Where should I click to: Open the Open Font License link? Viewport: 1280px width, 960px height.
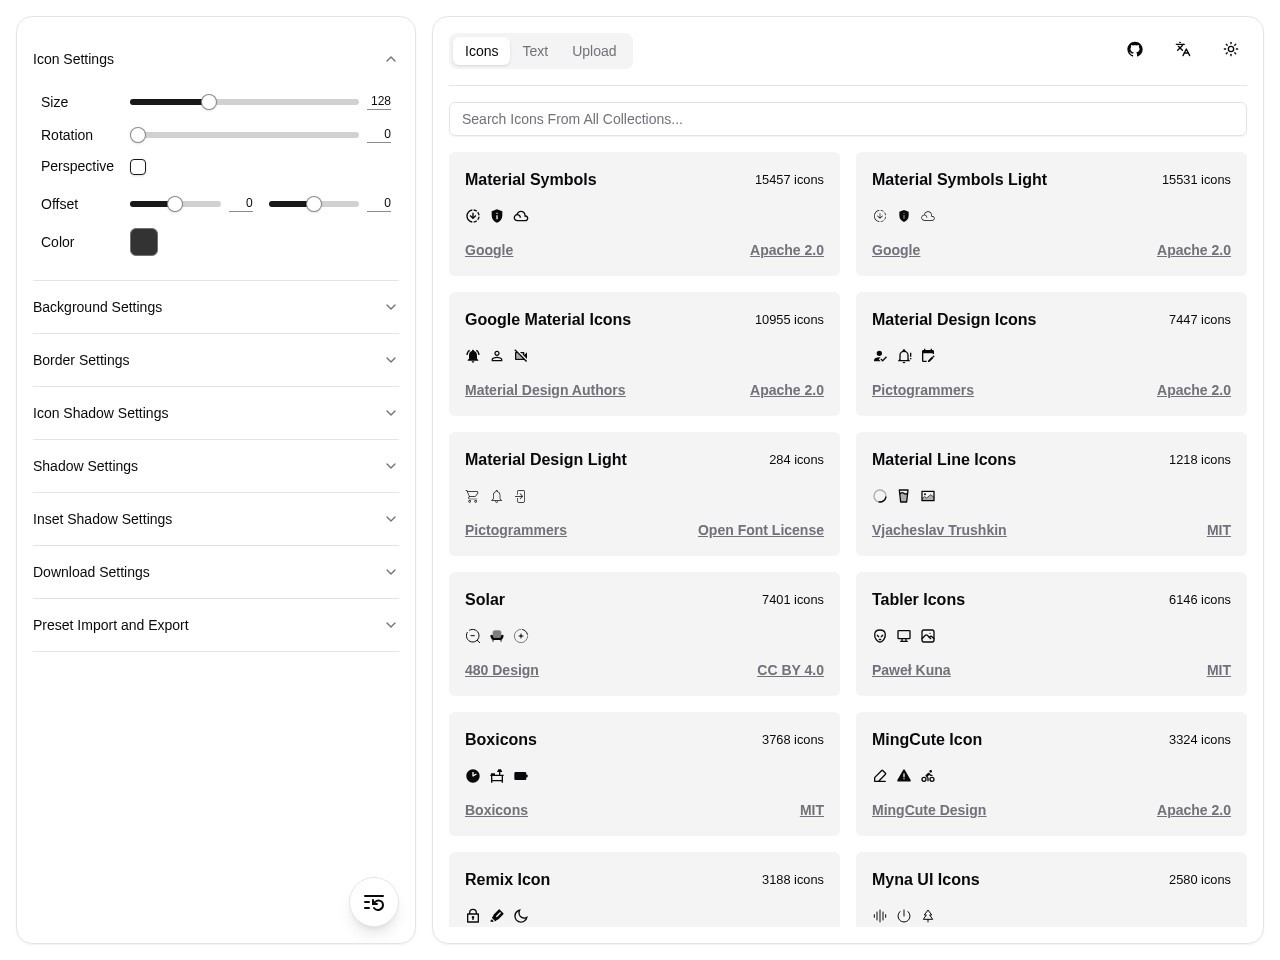pos(761,530)
